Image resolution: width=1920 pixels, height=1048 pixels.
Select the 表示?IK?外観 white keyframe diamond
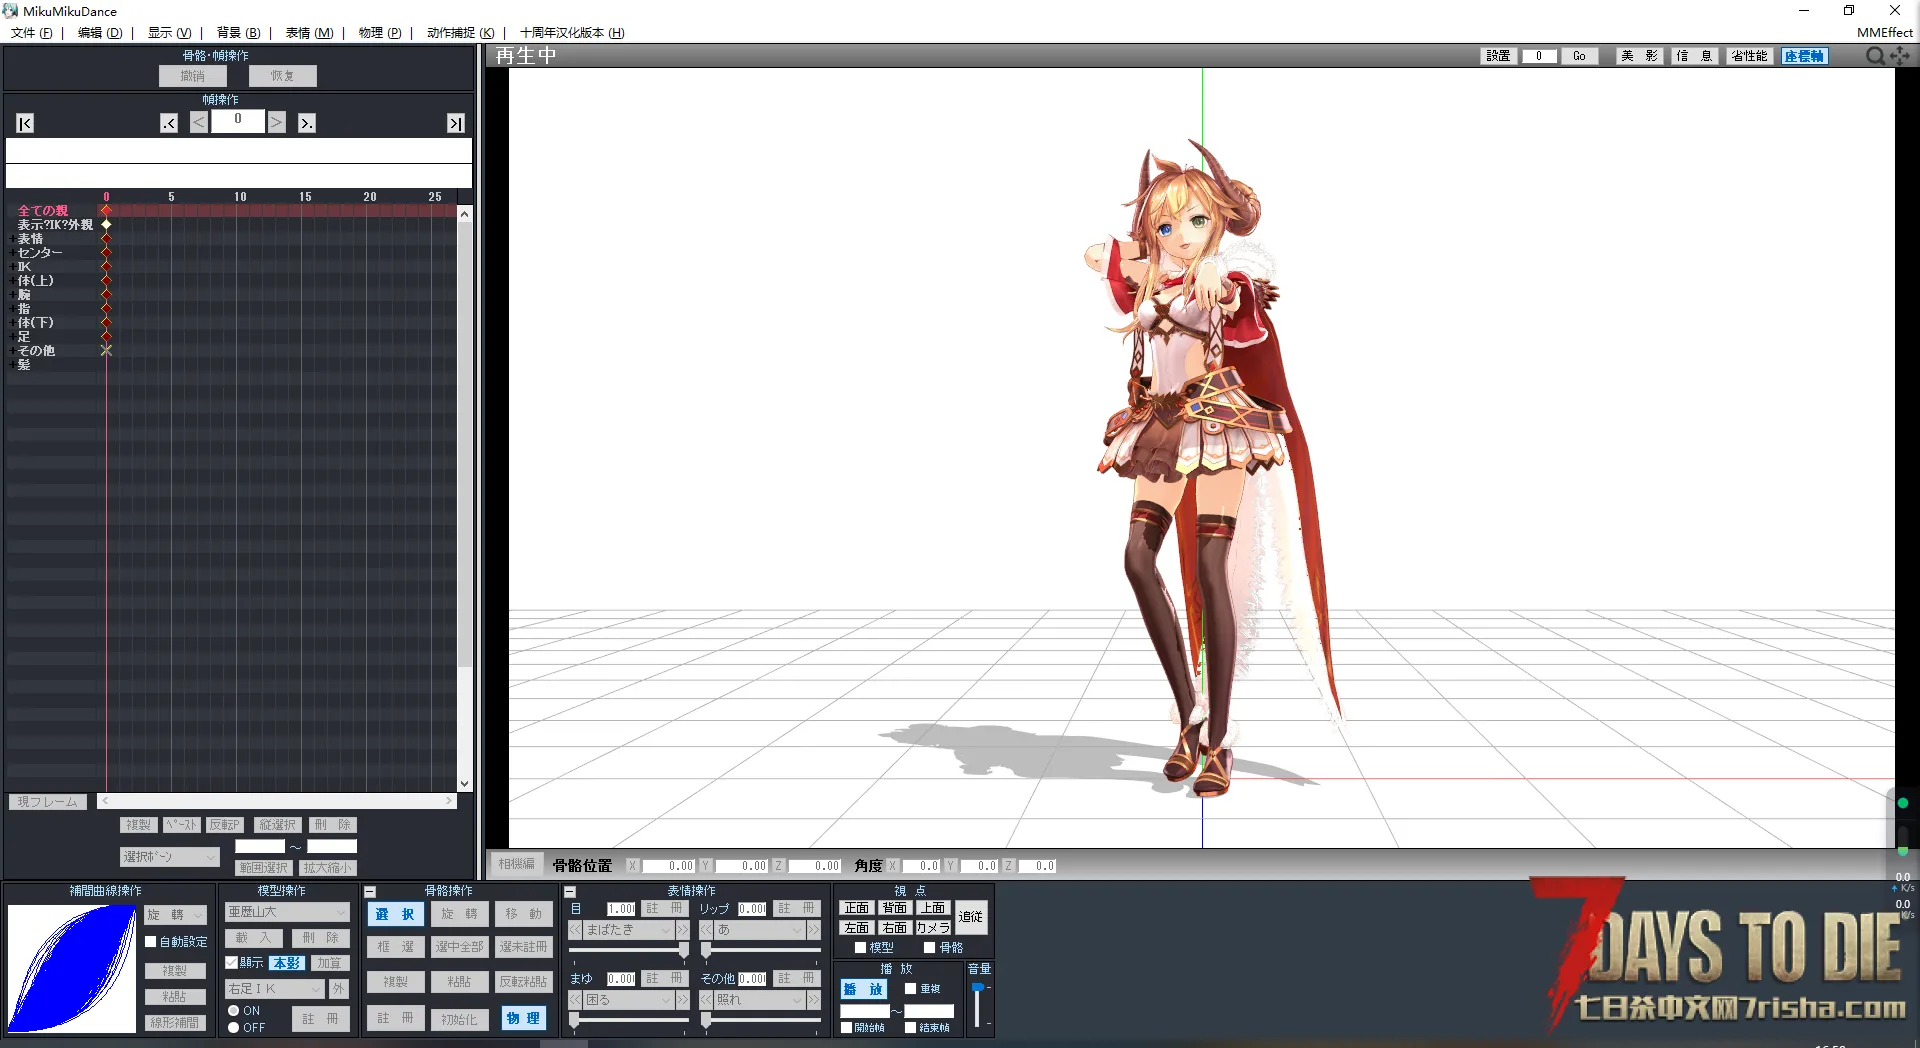pos(106,225)
